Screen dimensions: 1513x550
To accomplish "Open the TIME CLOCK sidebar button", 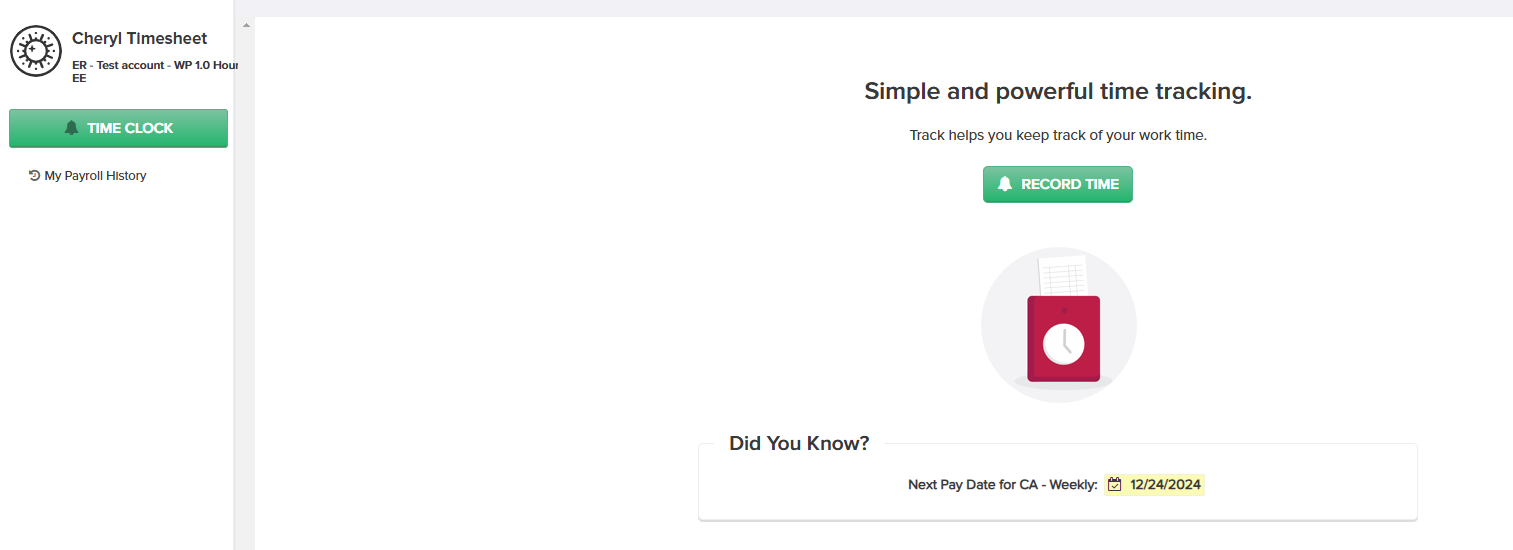I will pos(118,128).
